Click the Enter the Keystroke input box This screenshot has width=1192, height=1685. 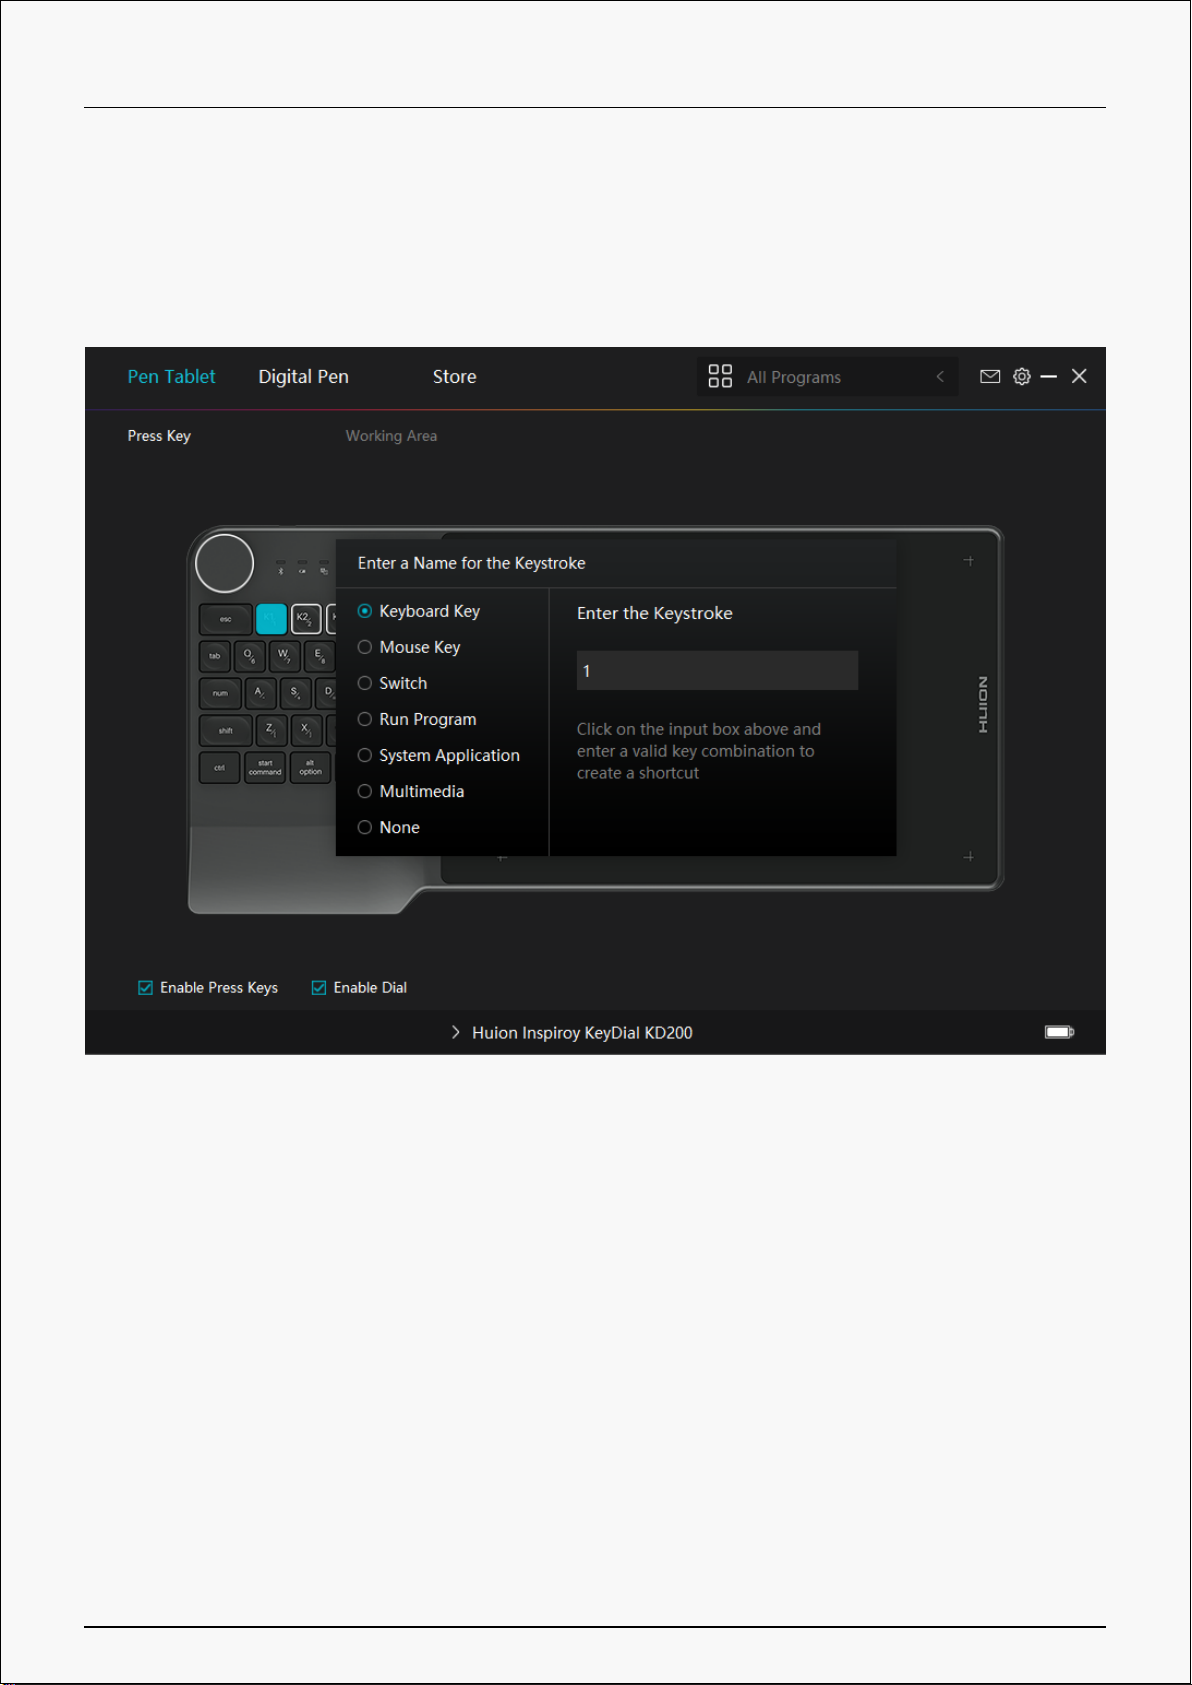[x=717, y=671]
